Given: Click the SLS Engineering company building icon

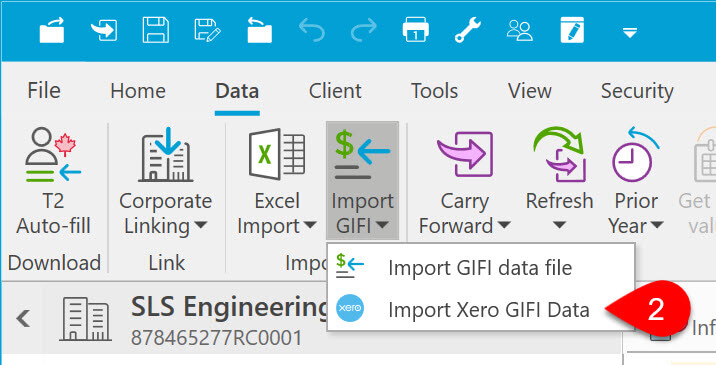Looking at the screenshot, I should (85, 318).
